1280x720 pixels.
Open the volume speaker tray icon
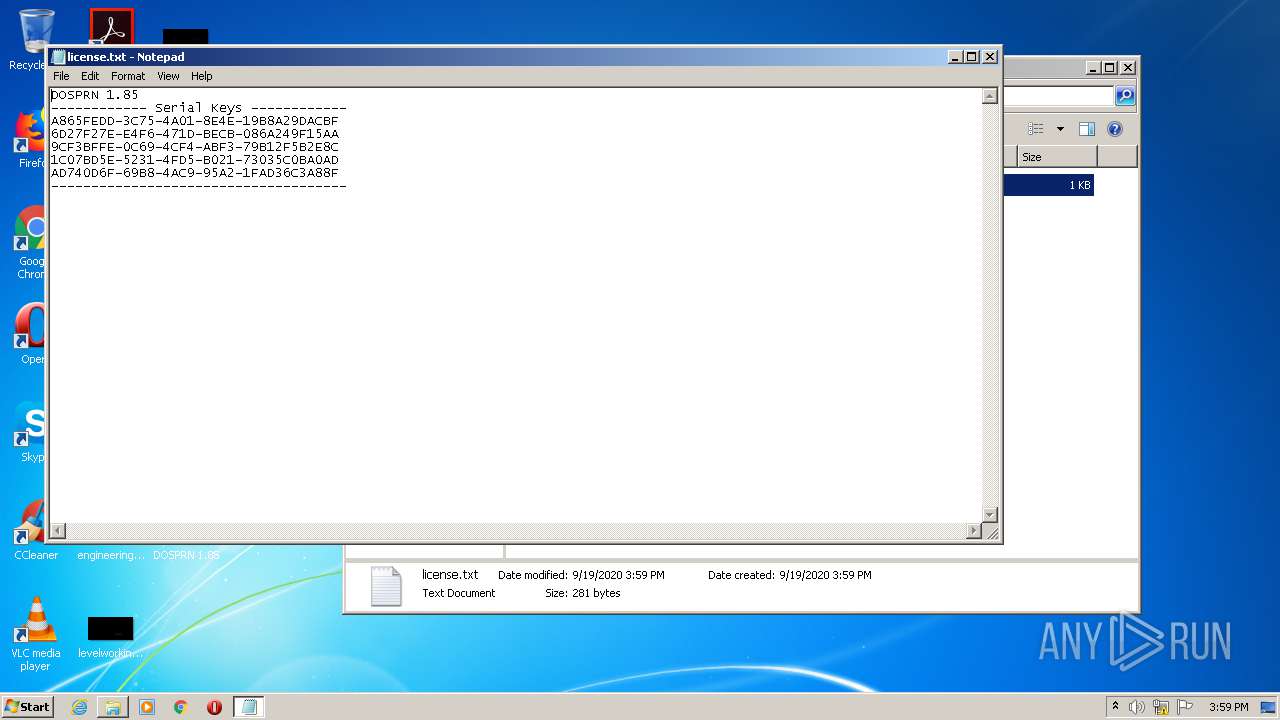(1136, 707)
